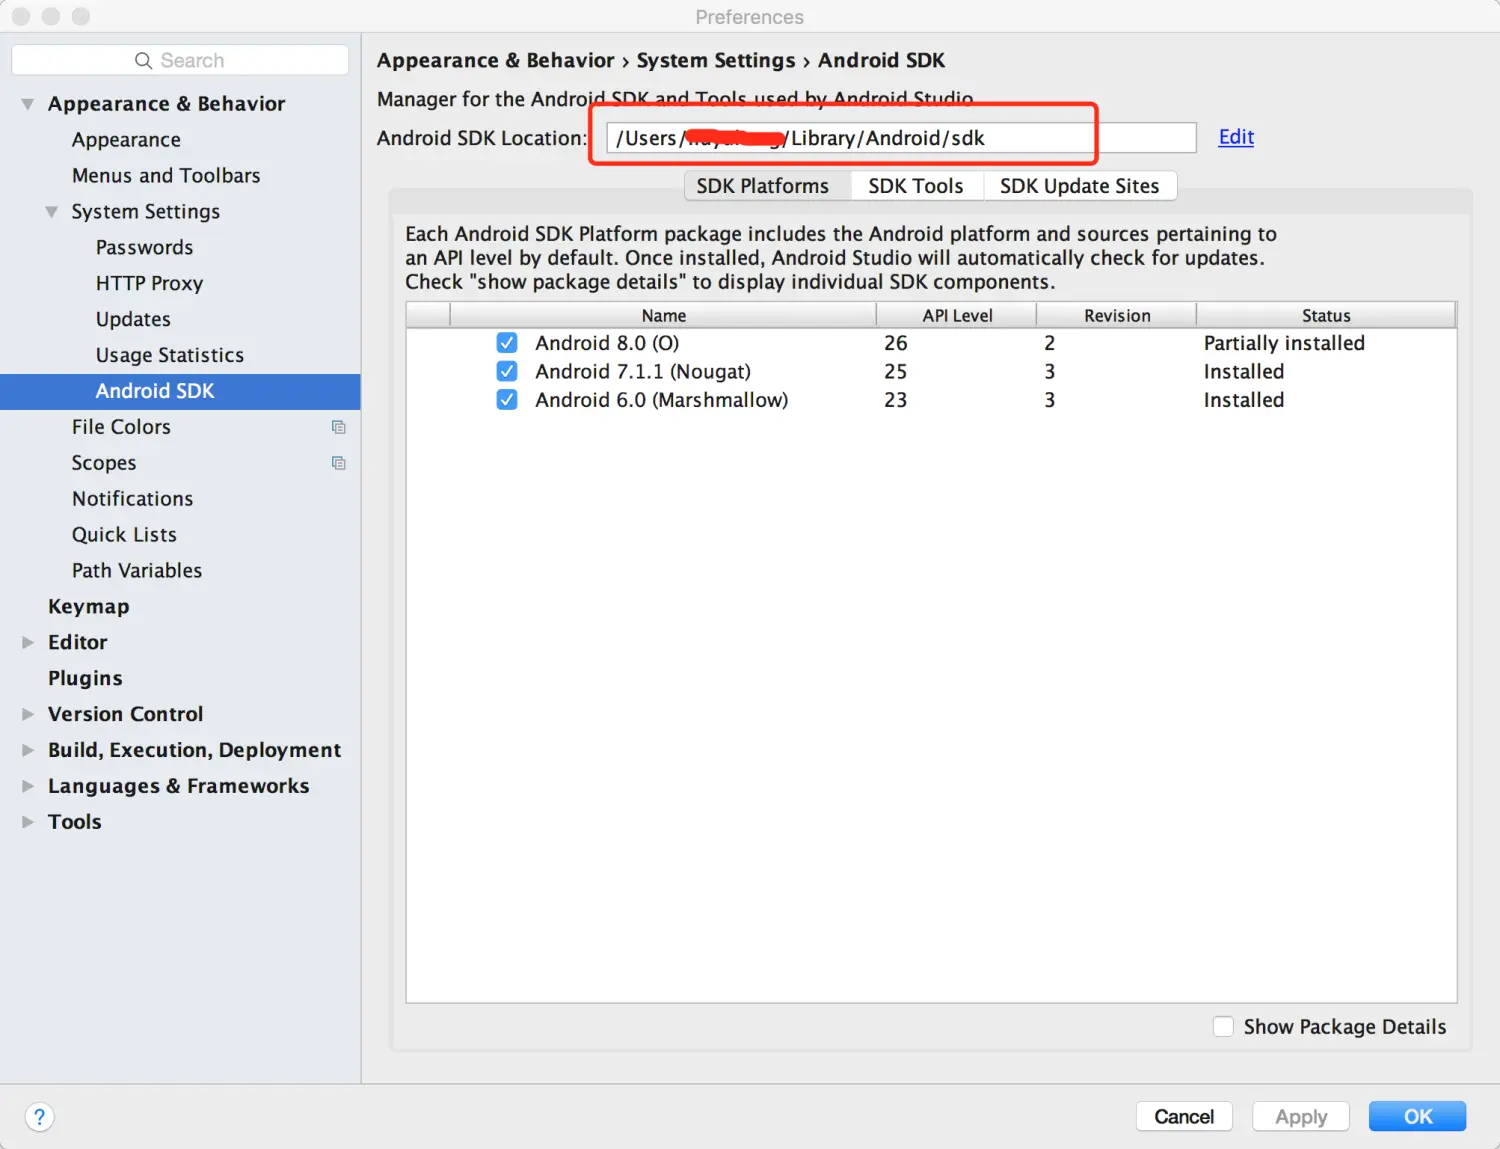Open Notifications settings
The width and height of the screenshot is (1500, 1149).
[132, 499]
